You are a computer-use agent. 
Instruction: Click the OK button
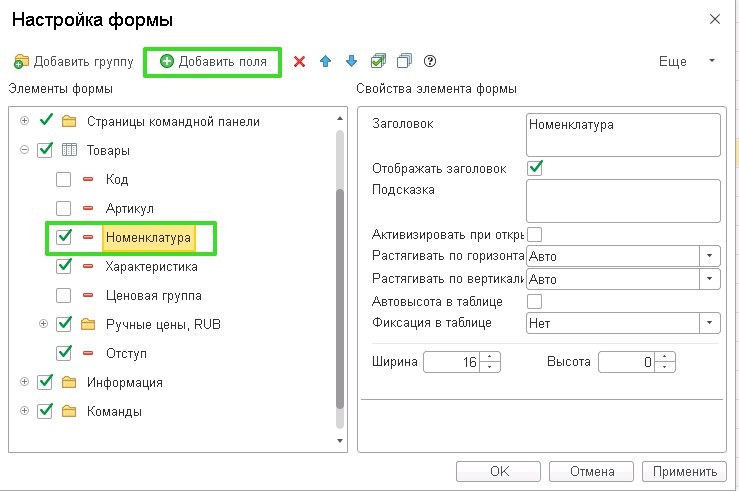[498, 471]
